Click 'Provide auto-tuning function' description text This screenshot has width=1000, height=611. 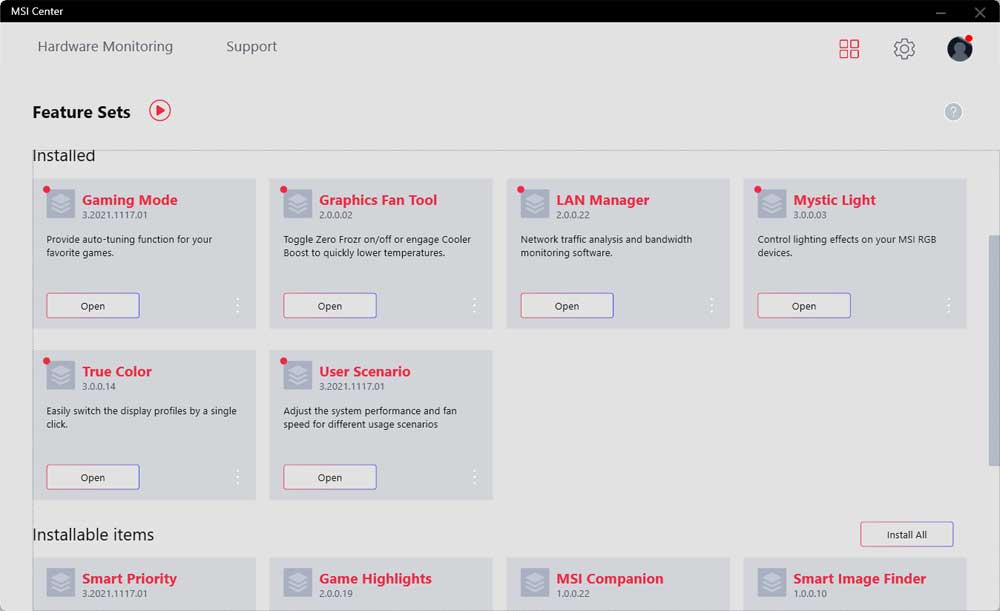(x=129, y=246)
